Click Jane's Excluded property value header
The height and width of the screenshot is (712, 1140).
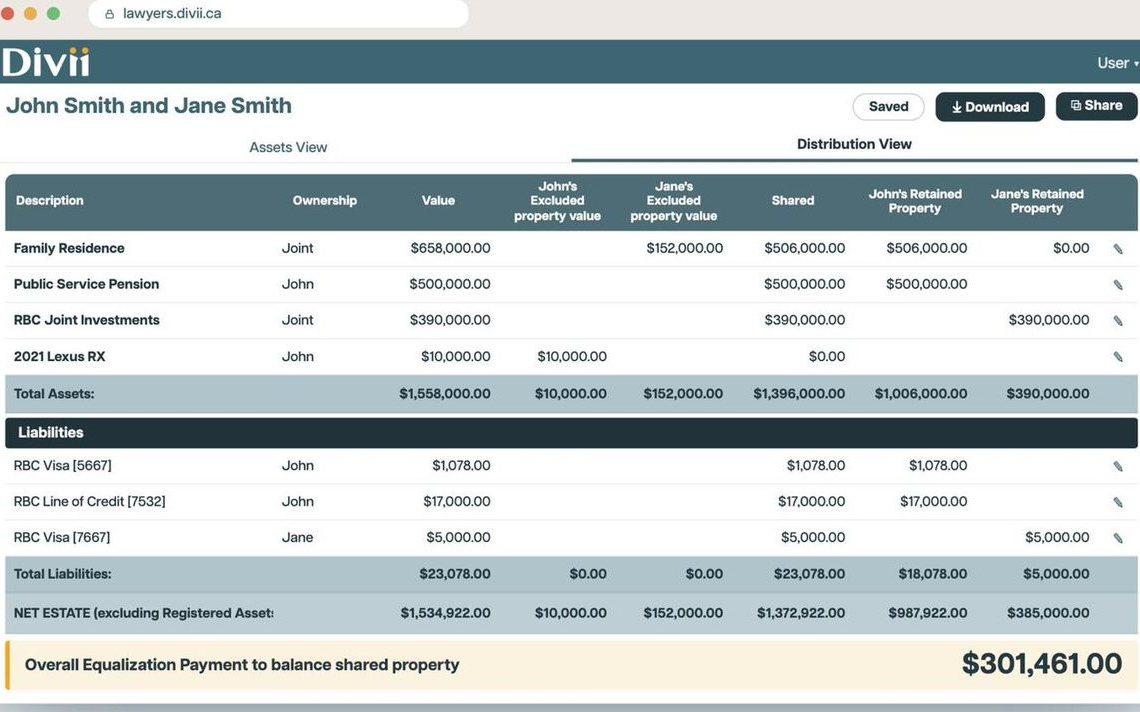pyautogui.click(x=673, y=201)
